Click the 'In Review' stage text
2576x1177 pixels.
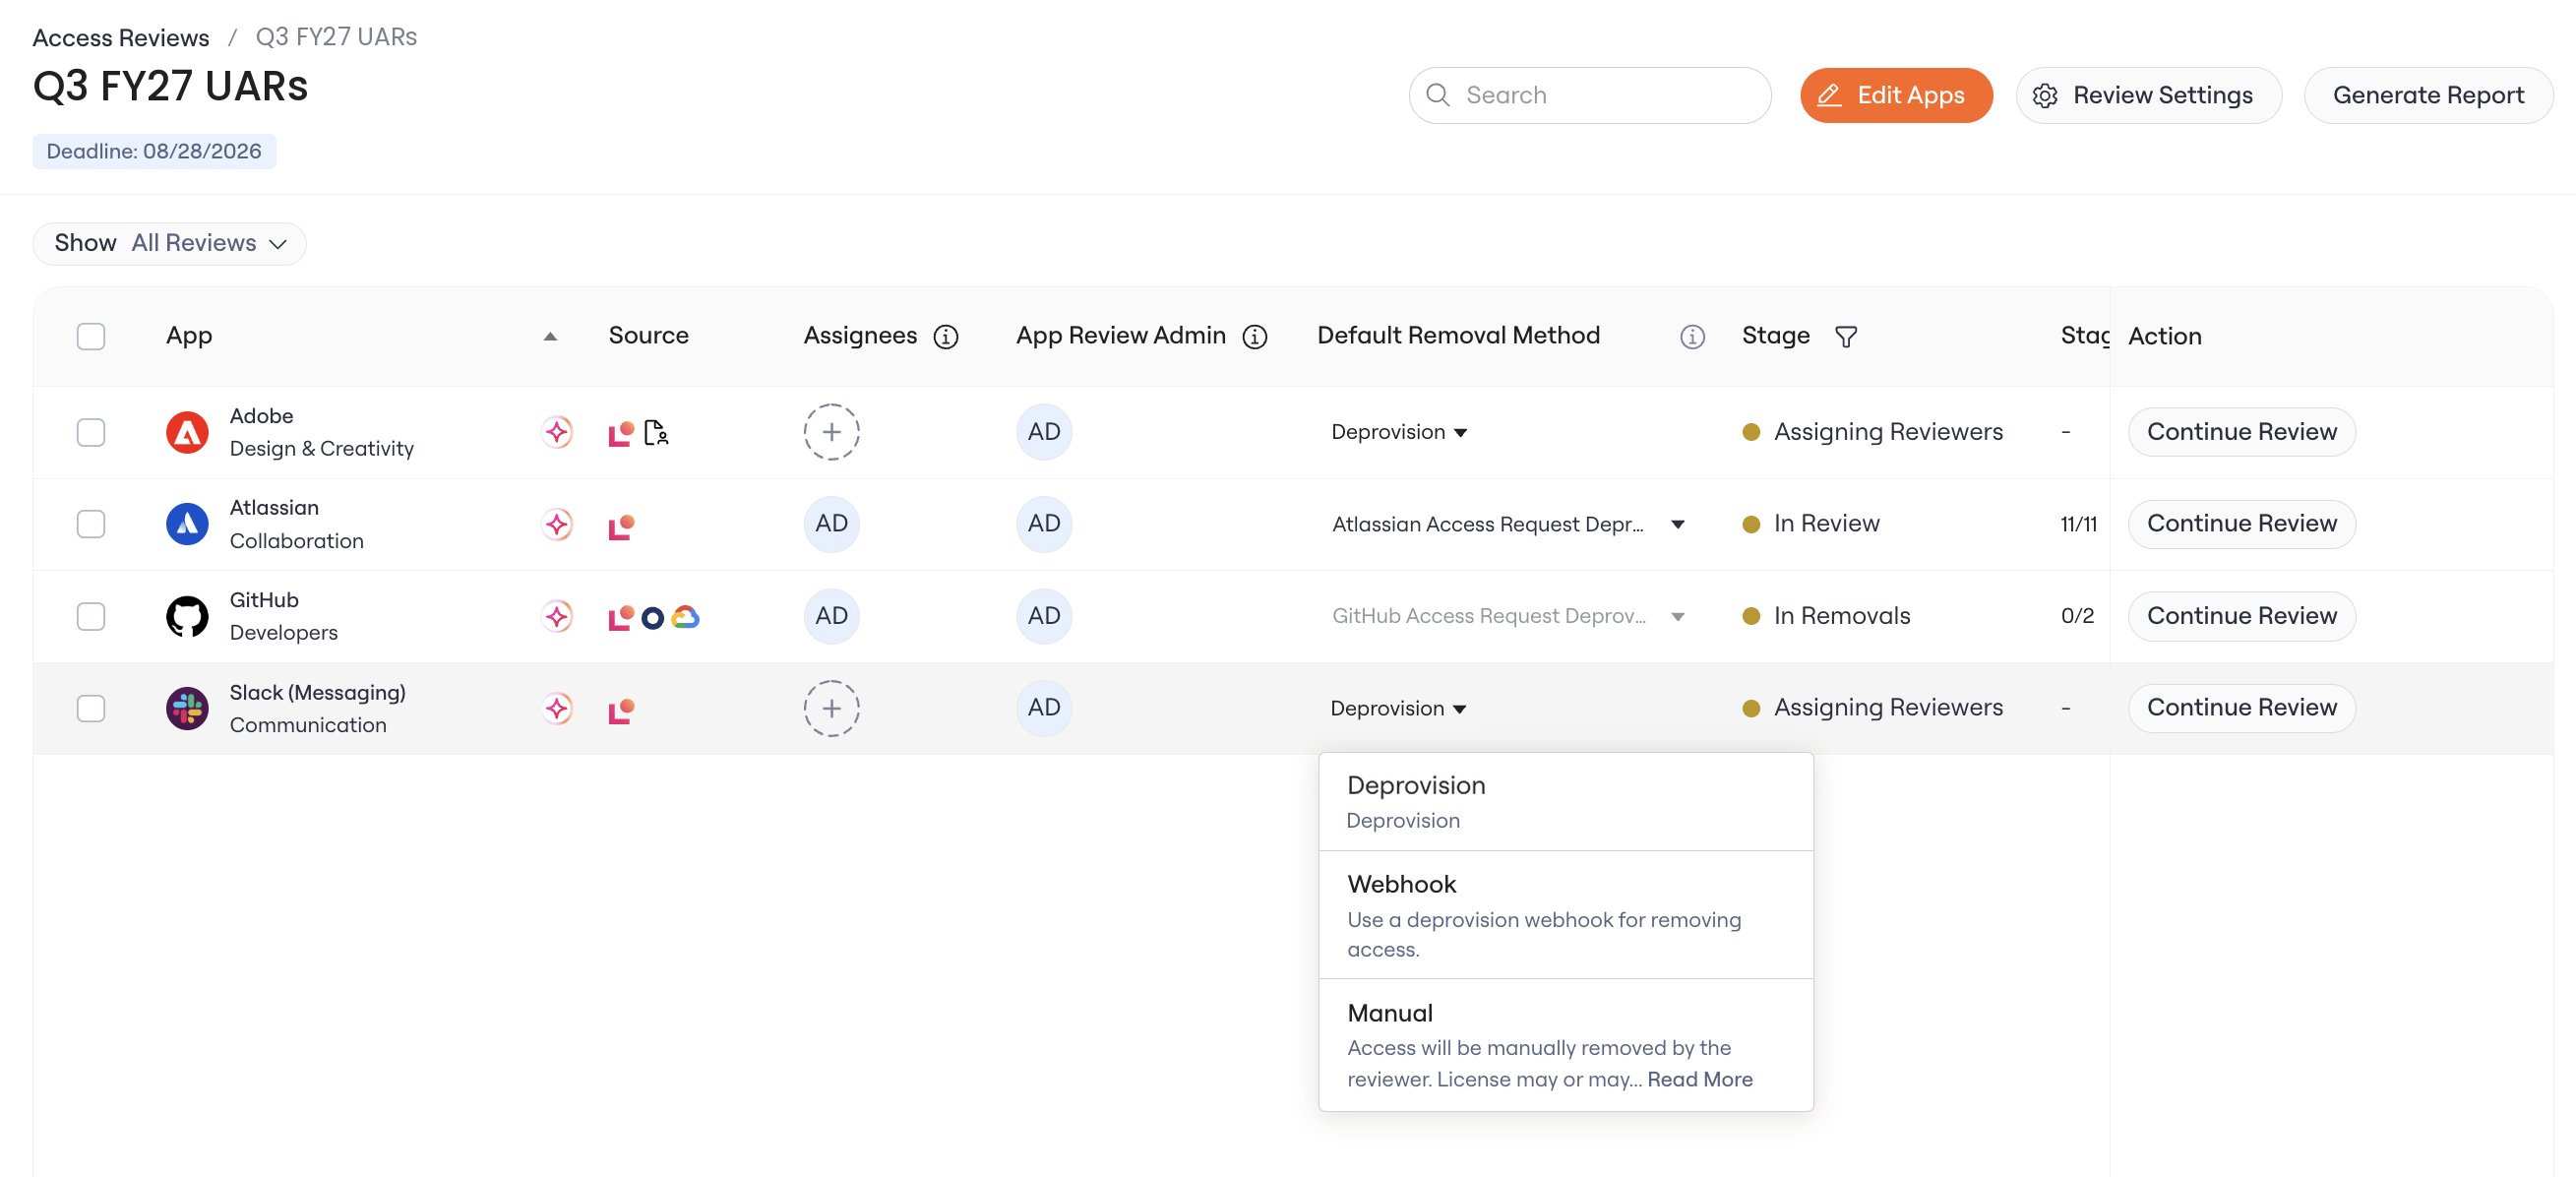click(x=1827, y=524)
